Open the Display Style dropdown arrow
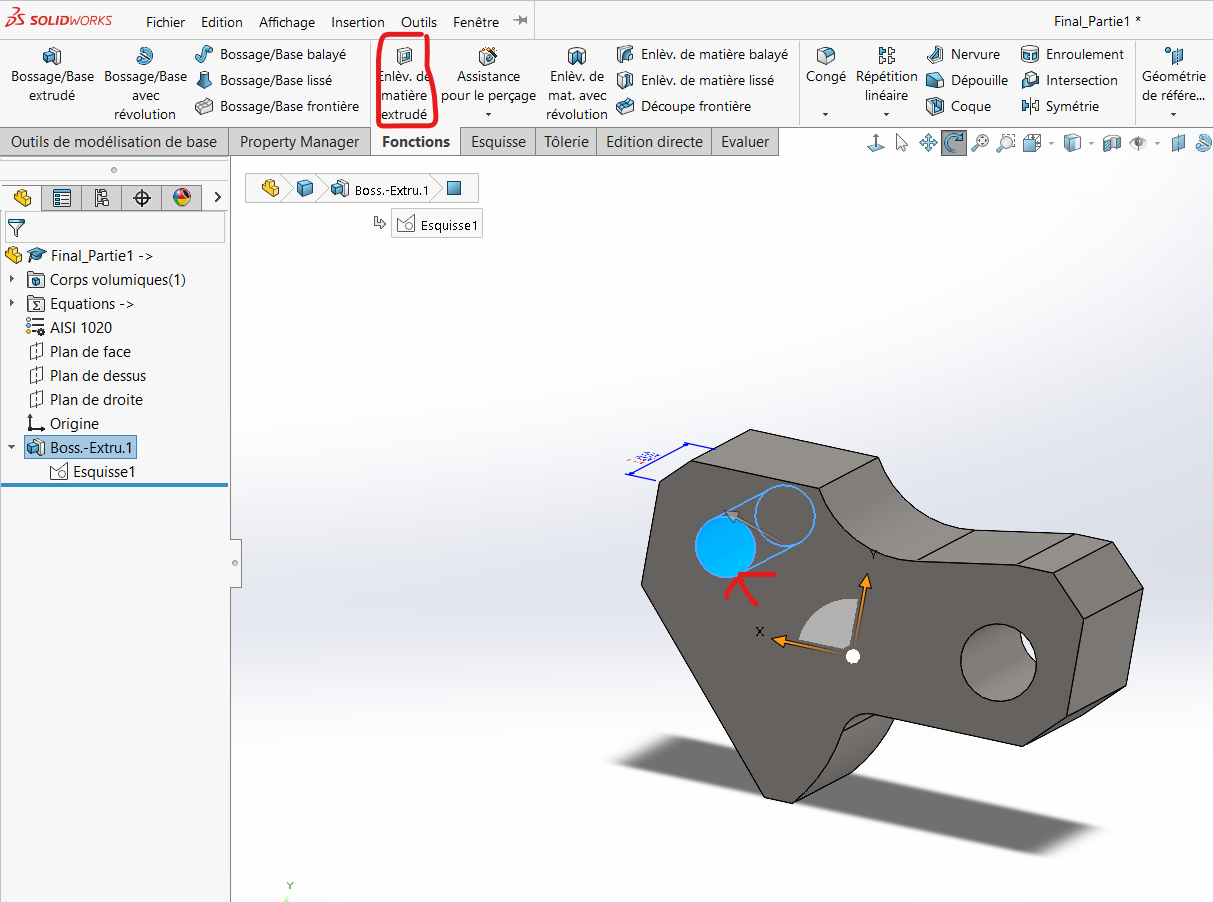This screenshot has width=1213, height=902. (1092, 144)
